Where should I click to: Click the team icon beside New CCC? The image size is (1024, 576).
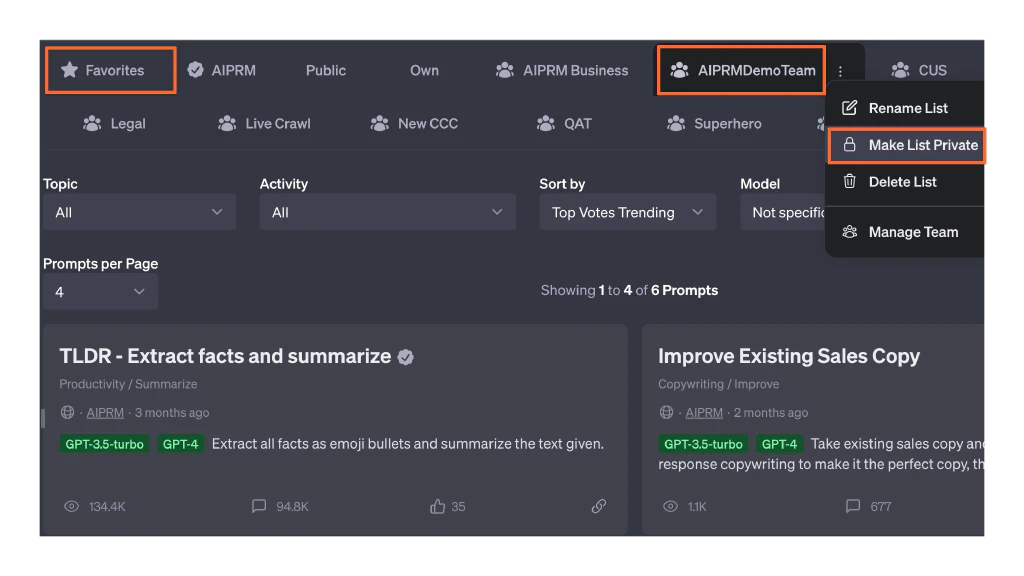[379, 123]
